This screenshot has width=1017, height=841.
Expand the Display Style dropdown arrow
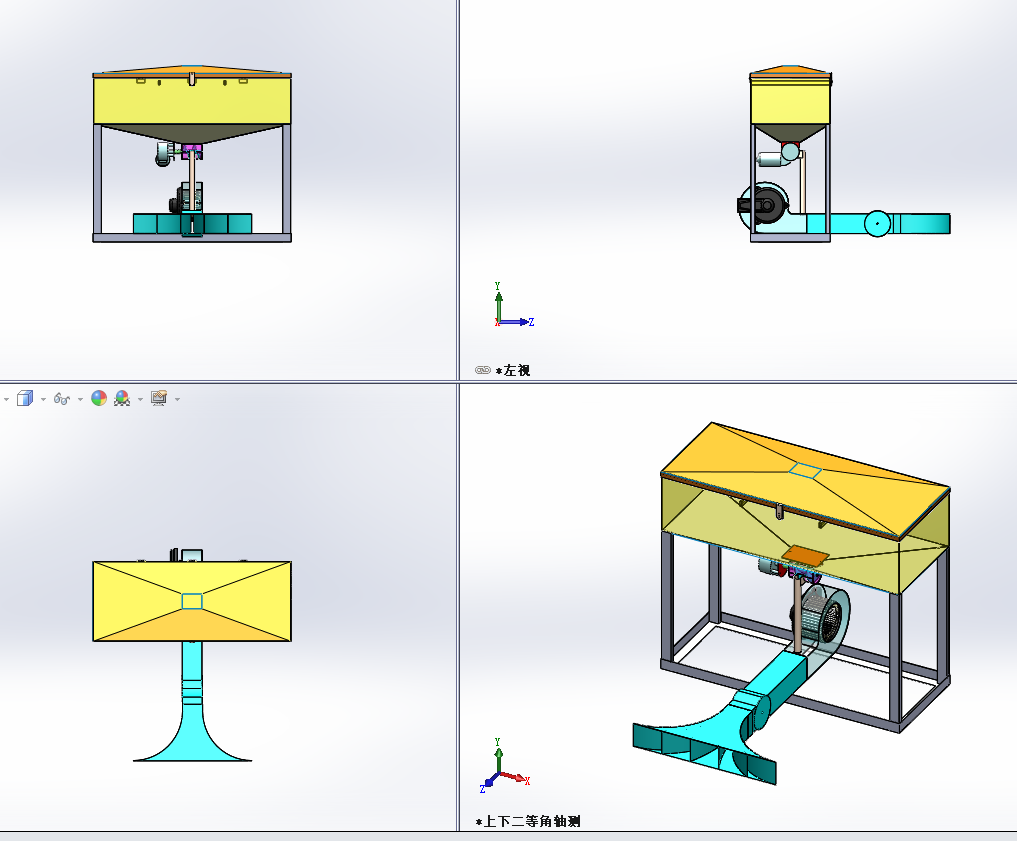(x=43, y=399)
